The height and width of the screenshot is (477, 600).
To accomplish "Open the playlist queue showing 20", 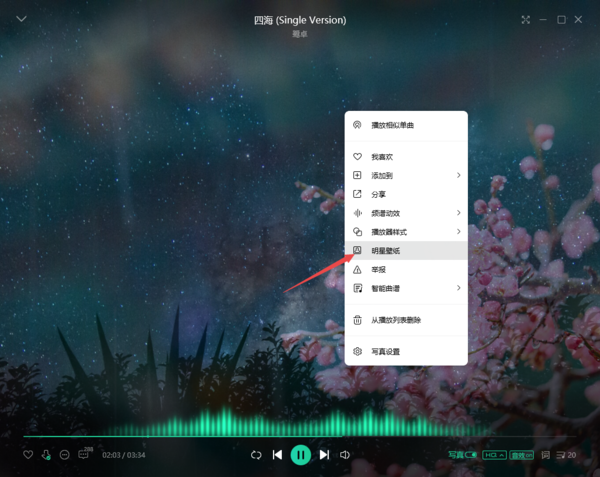I will tap(566, 455).
